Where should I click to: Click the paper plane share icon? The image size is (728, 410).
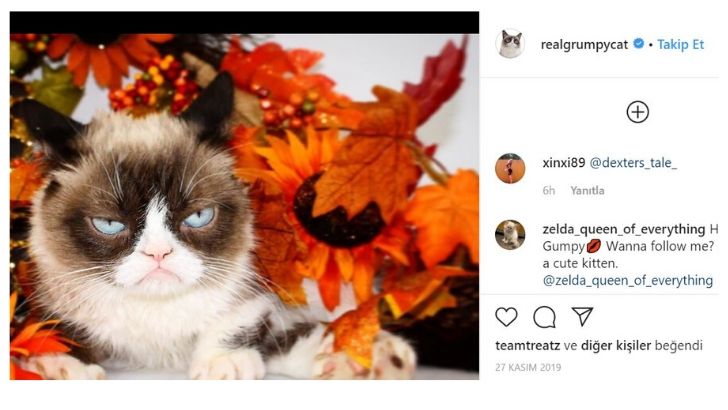point(582,317)
